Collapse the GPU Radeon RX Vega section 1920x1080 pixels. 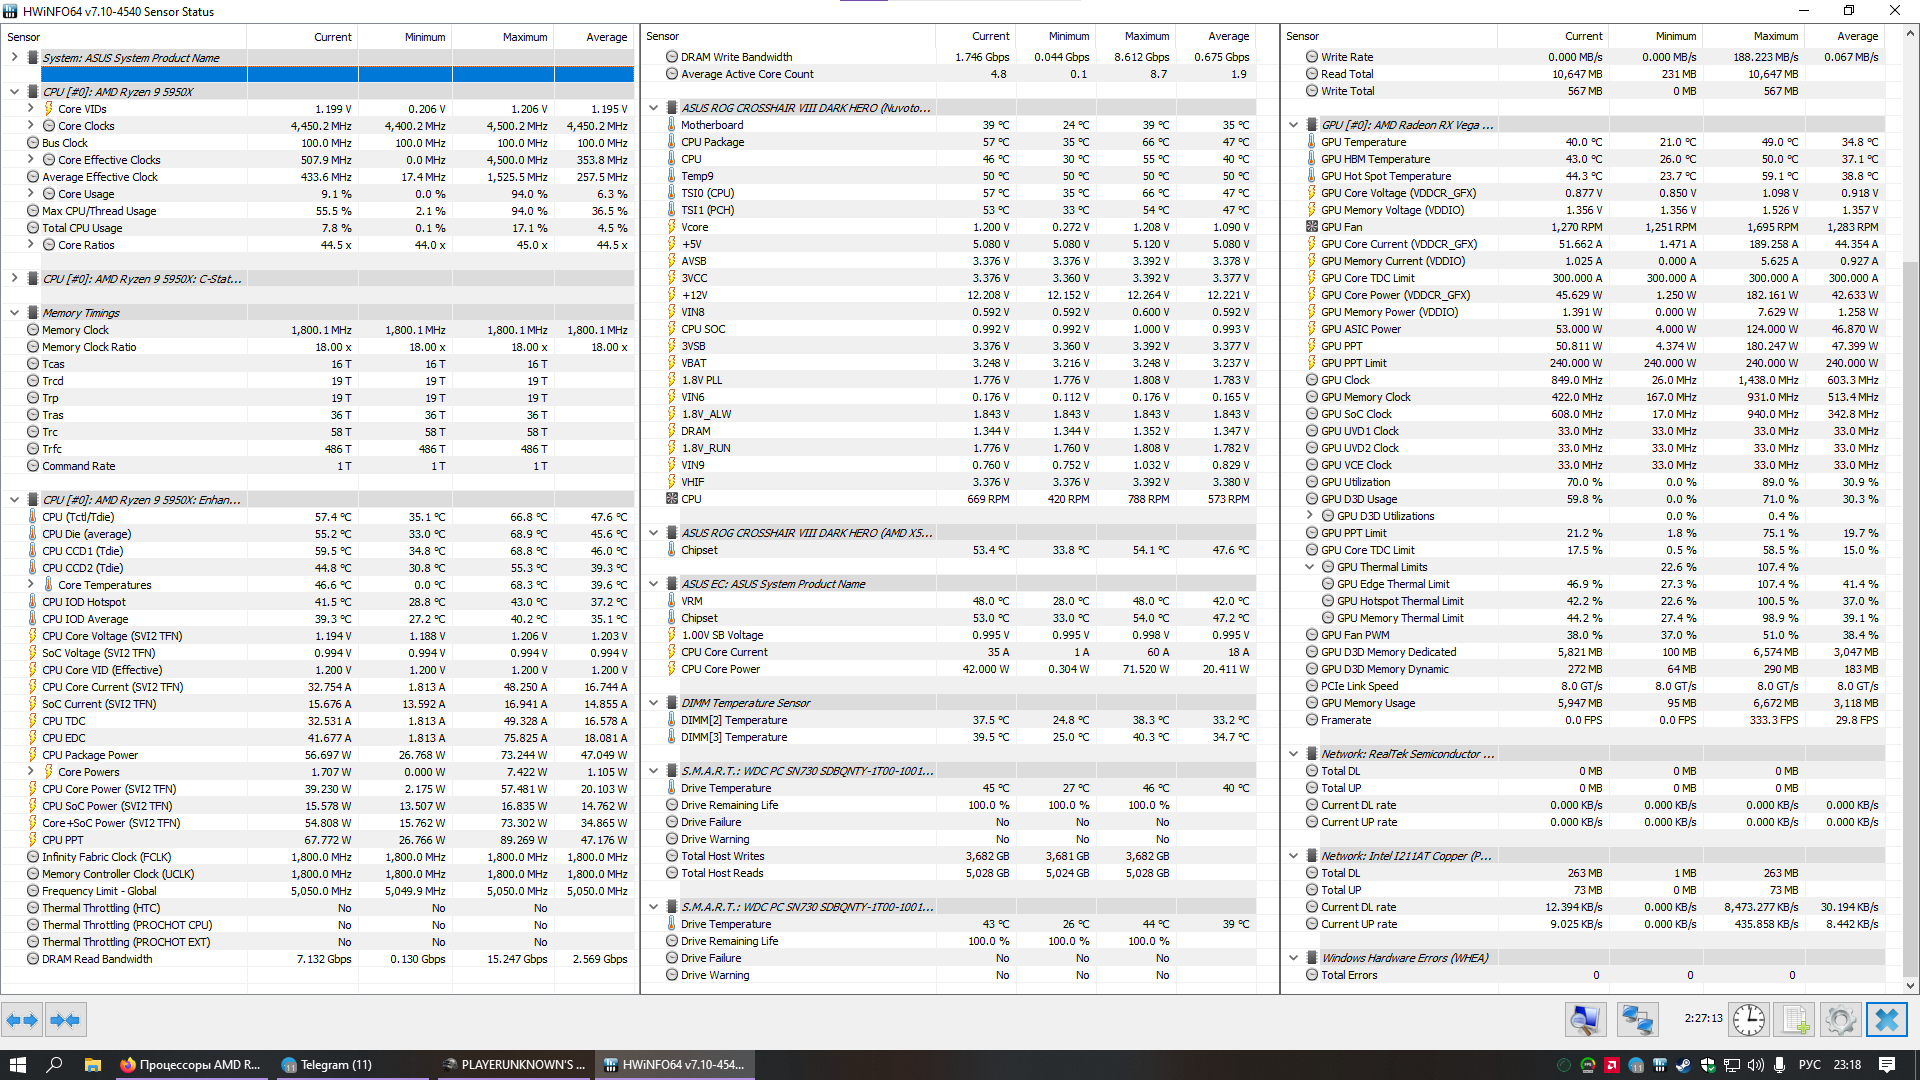coord(1293,125)
